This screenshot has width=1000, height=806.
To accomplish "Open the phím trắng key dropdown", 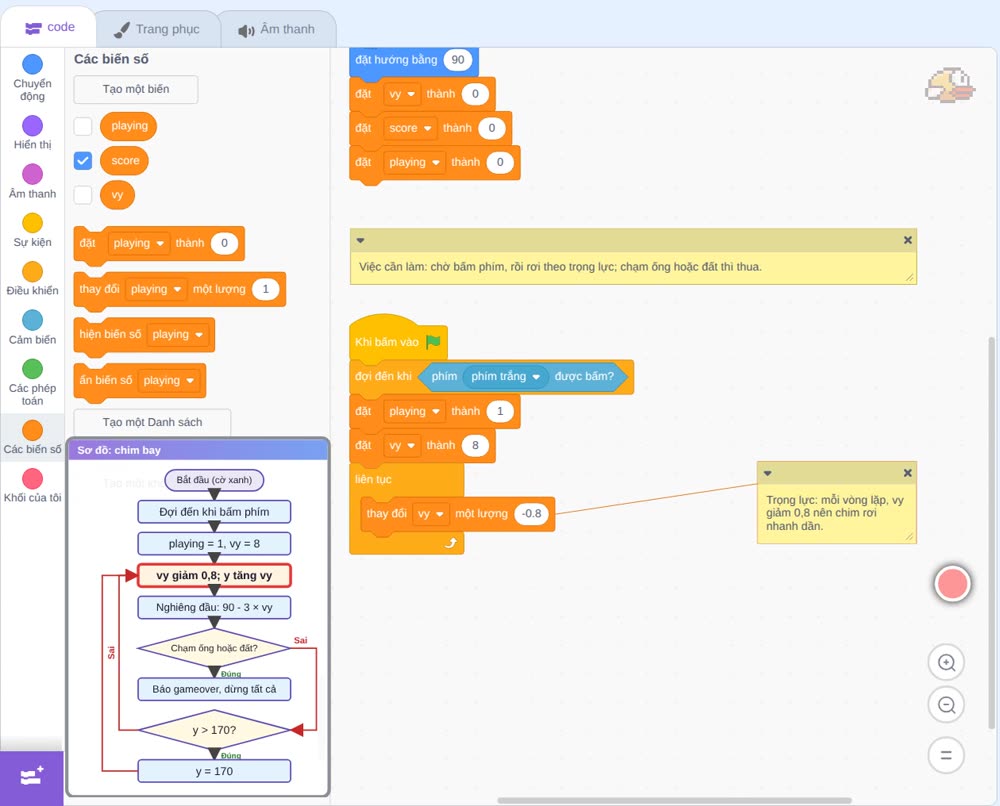I will pyautogui.click(x=505, y=376).
